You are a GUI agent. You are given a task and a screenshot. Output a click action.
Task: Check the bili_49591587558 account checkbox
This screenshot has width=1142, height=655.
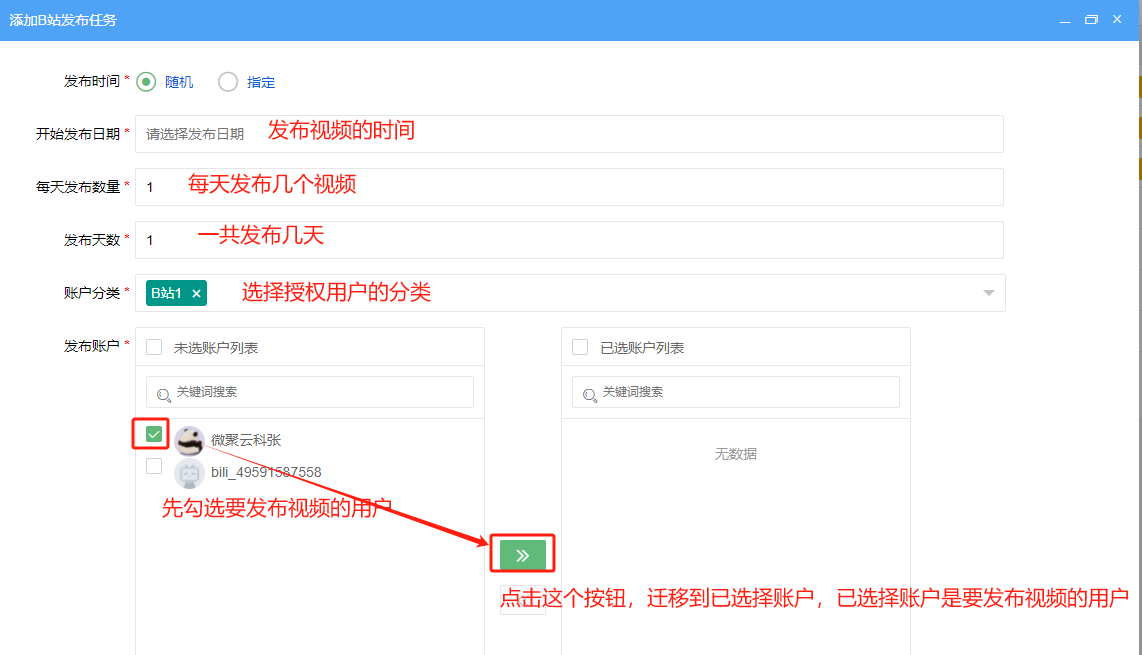tap(154, 466)
